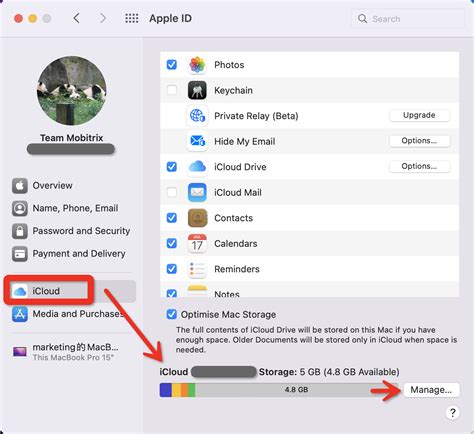This screenshot has height=434, width=474.
Task: Click the Keychain icon
Action: (197, 90)
